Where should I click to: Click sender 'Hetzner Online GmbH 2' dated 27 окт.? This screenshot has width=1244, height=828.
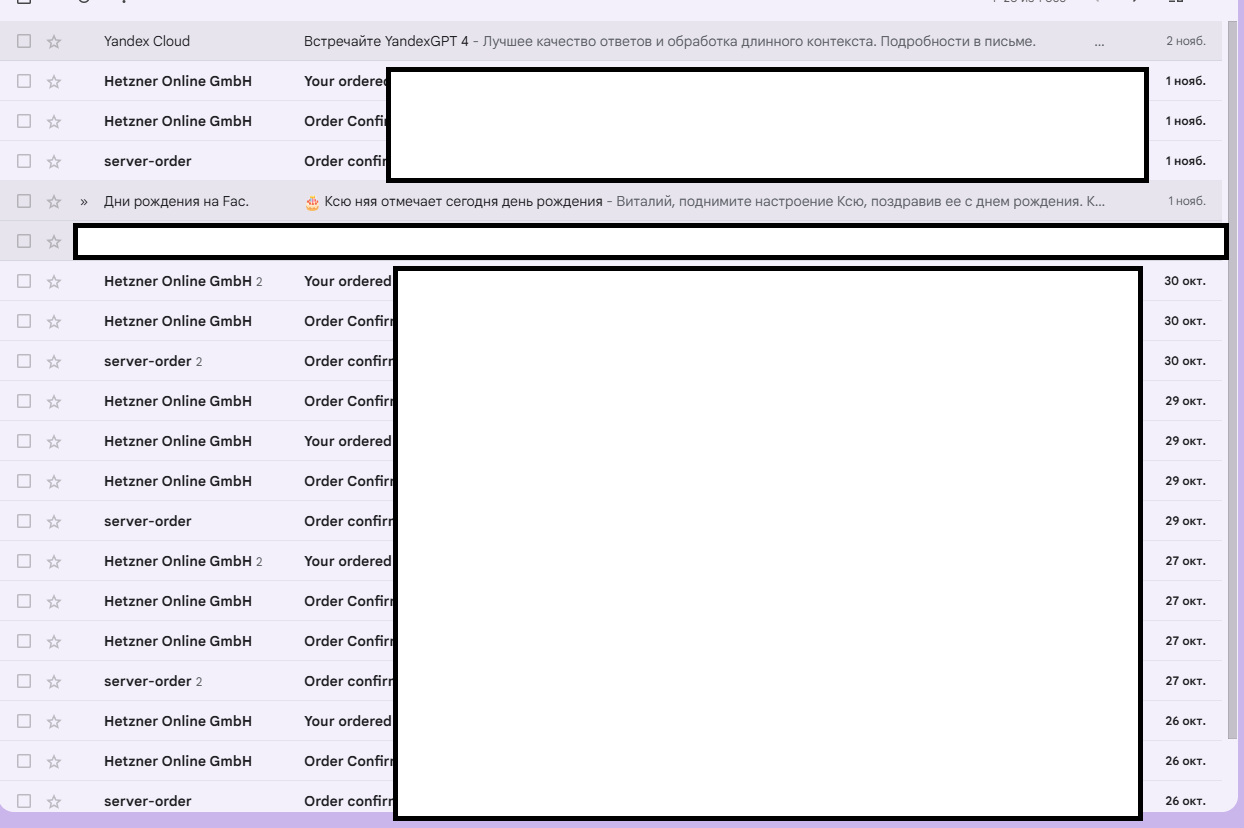tap(183, 561)
